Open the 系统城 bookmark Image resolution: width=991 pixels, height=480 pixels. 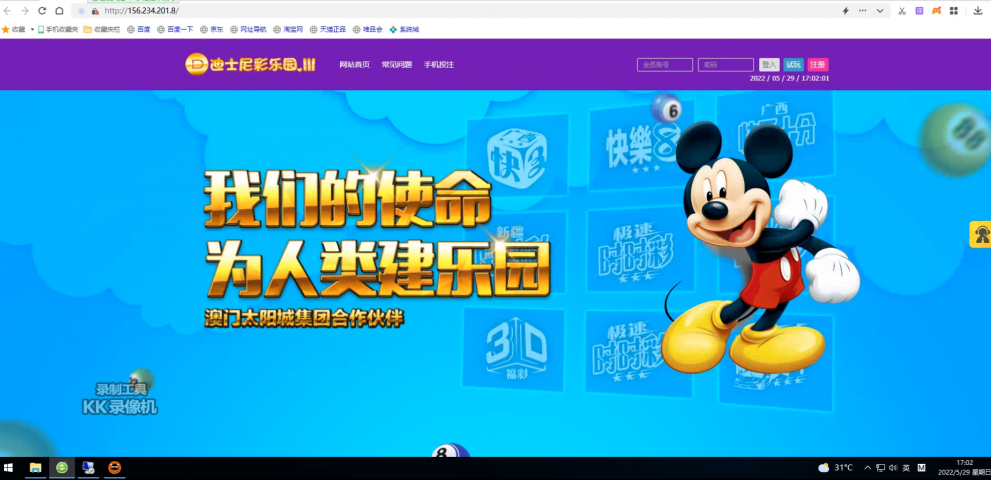coord(404,29)
